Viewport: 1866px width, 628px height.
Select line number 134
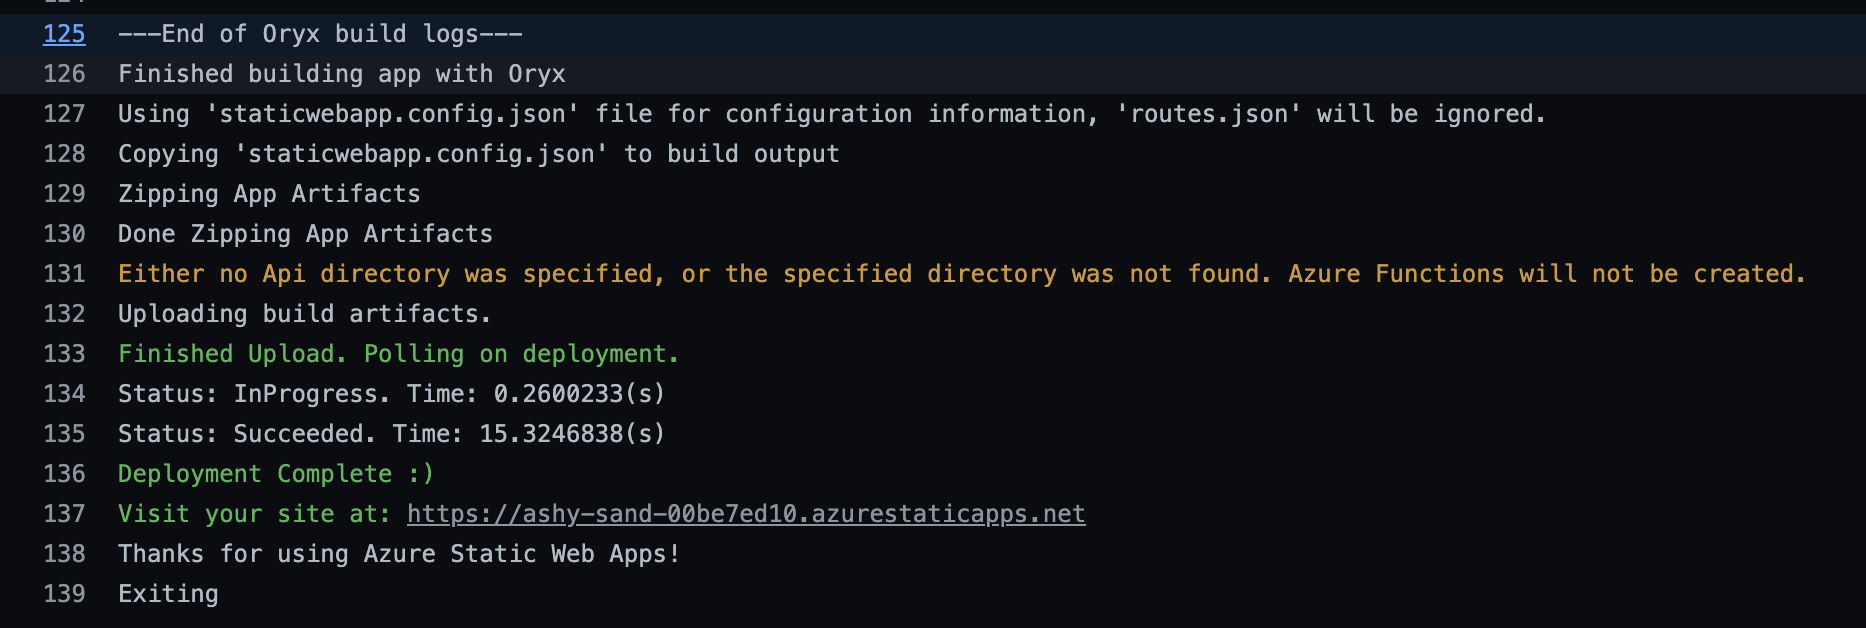[x=64, y=394]
